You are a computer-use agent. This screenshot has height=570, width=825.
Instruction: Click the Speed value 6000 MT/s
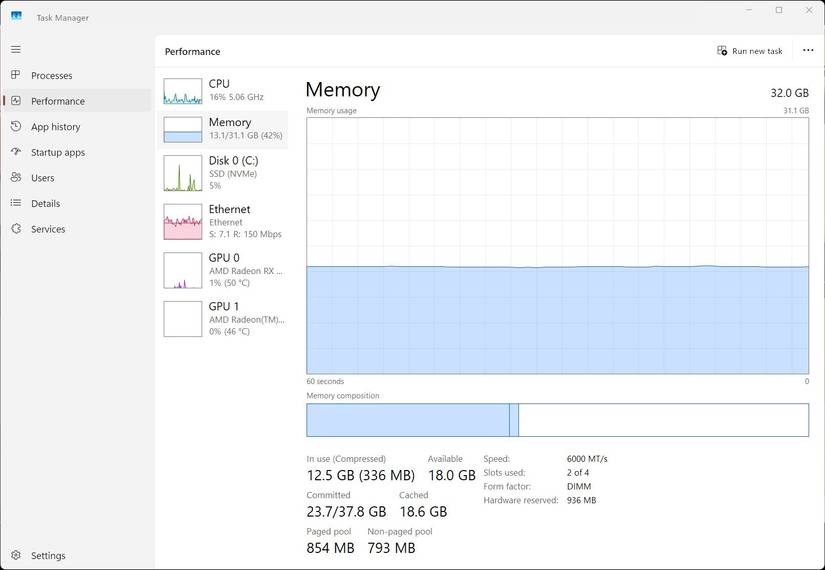(587, 459)
